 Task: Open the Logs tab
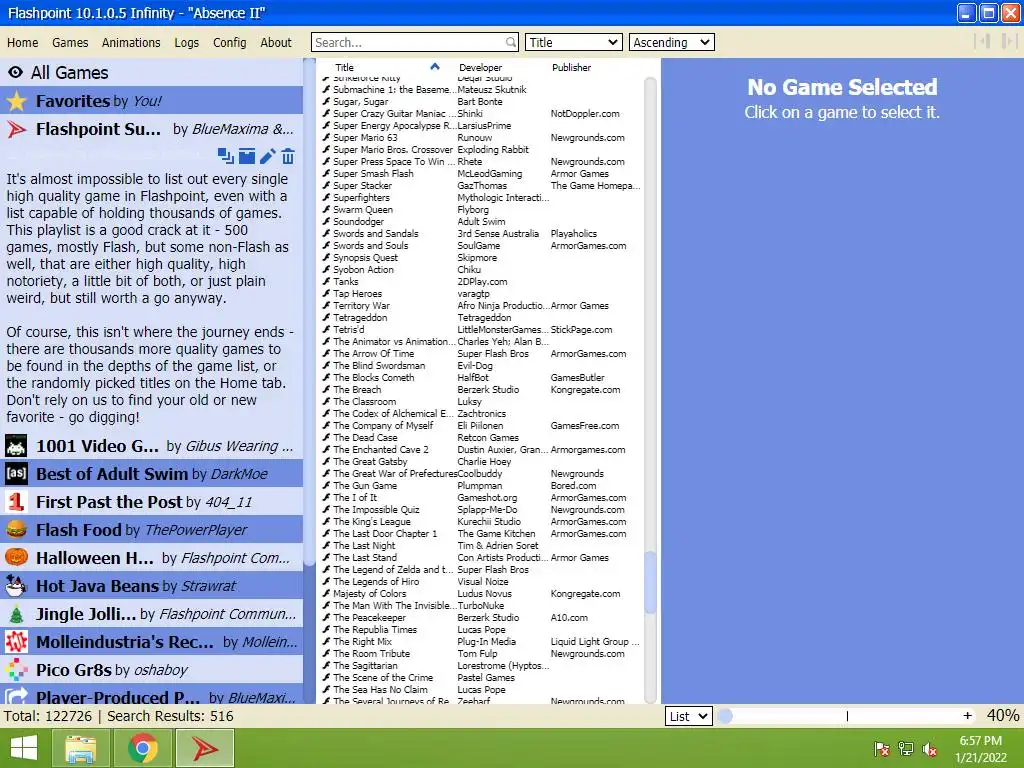pyautogui.click(x=186, y=42)
